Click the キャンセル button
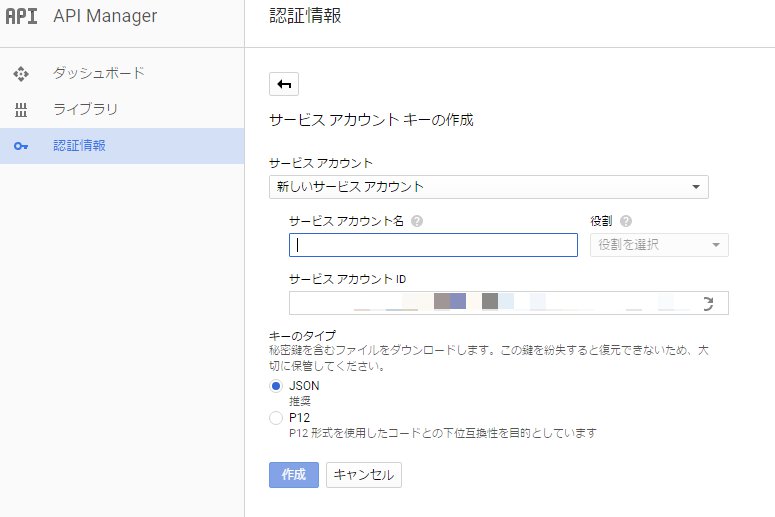The width and height of the screenshot is (775, 517). coord(364,475)
